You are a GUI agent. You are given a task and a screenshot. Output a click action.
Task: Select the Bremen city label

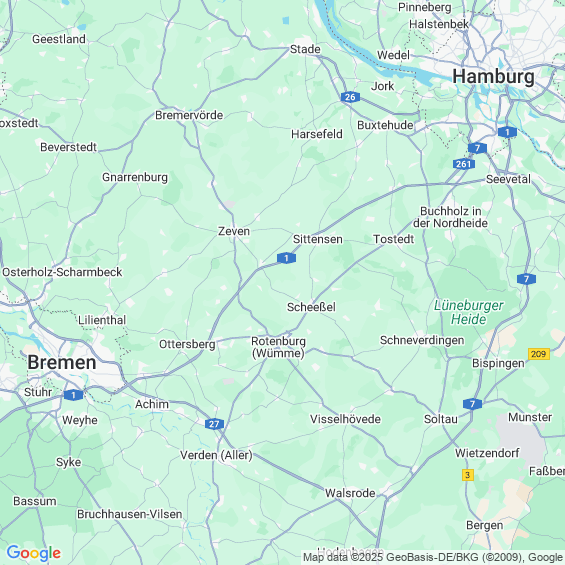pos(62,362)
